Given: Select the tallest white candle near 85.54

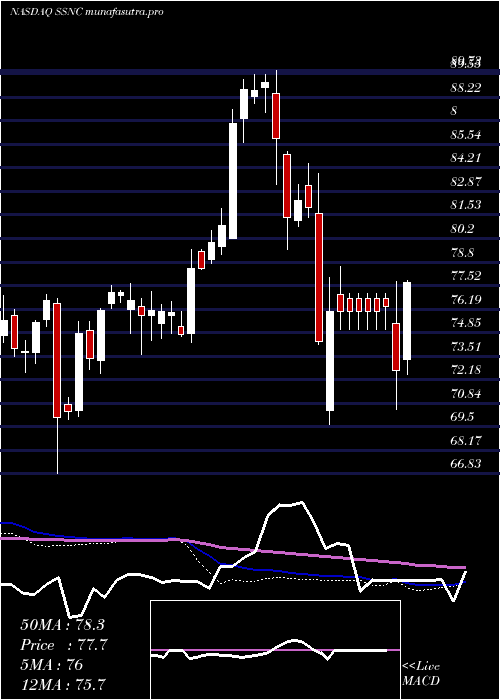Looking at the screenshot, I should 233,181.
